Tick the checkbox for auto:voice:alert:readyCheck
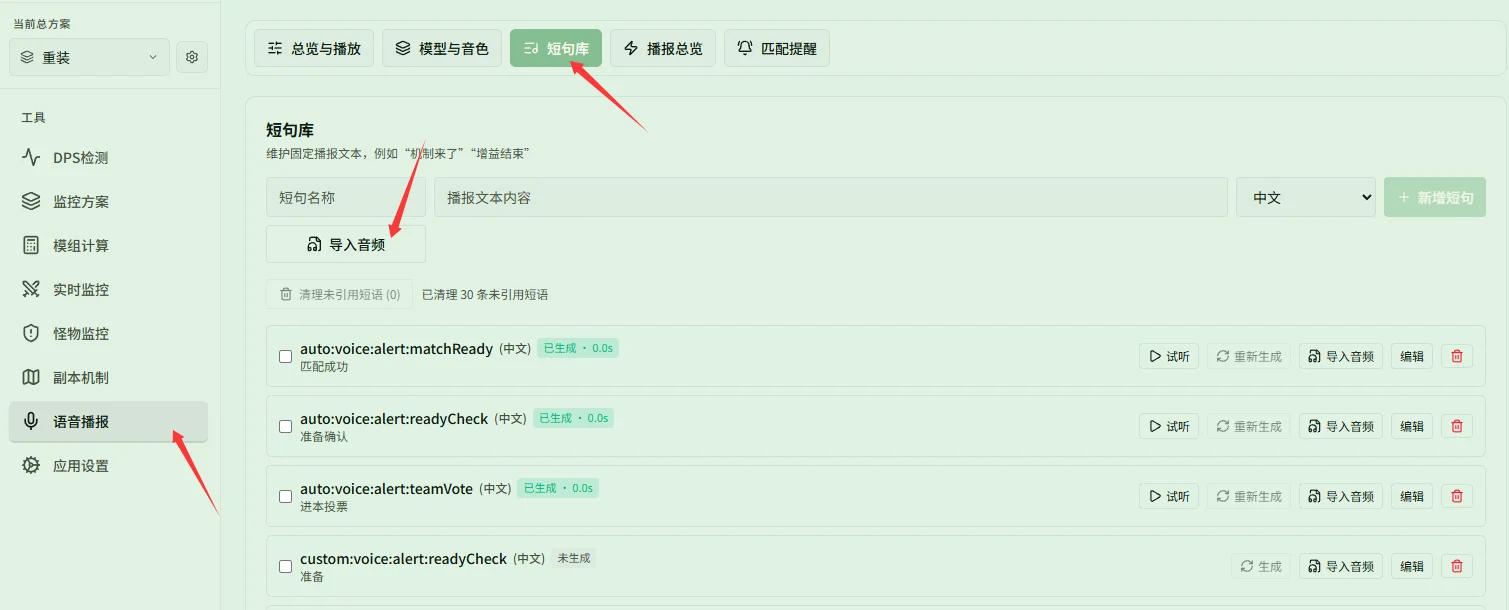1509x610 pixels. click(286, 427)
